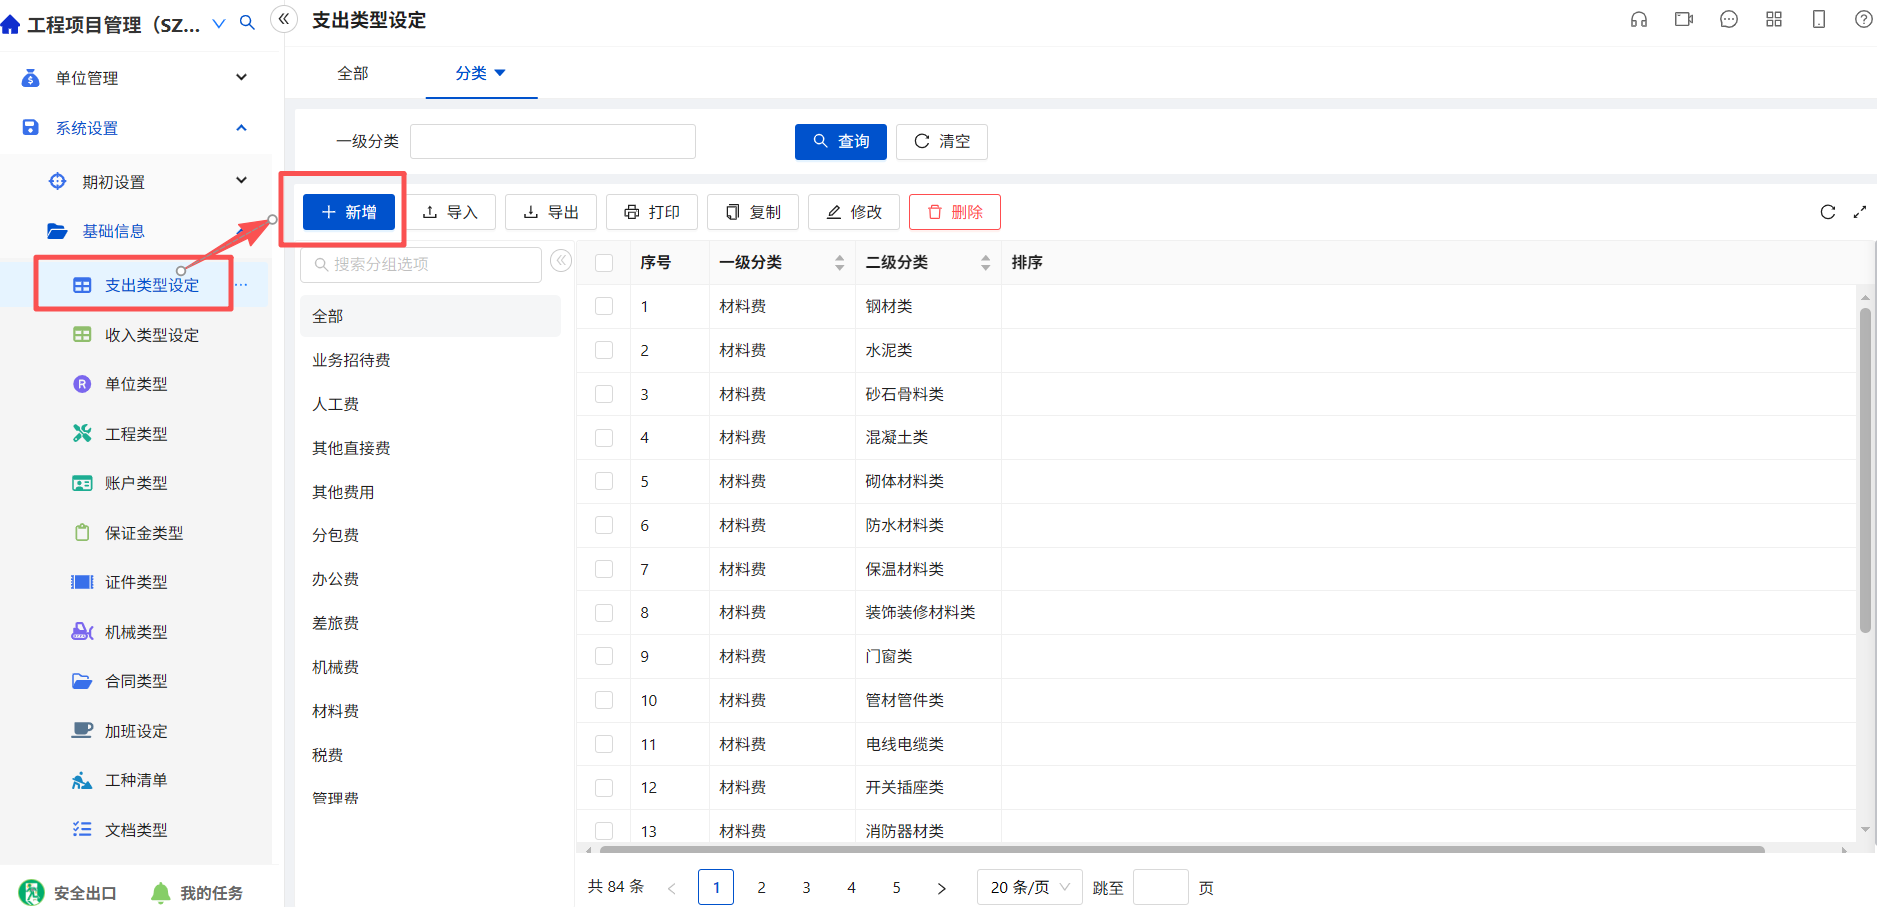The image size is (1877, 907).
Task: Focus the 一级分类 filter input
Action: click(553, 141)
